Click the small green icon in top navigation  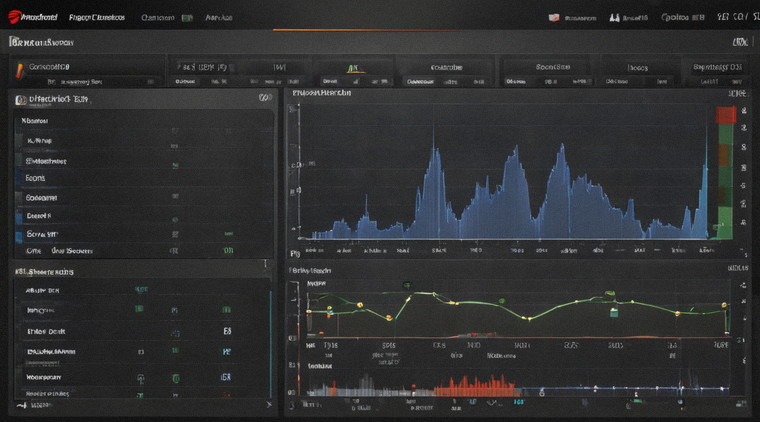187,18
